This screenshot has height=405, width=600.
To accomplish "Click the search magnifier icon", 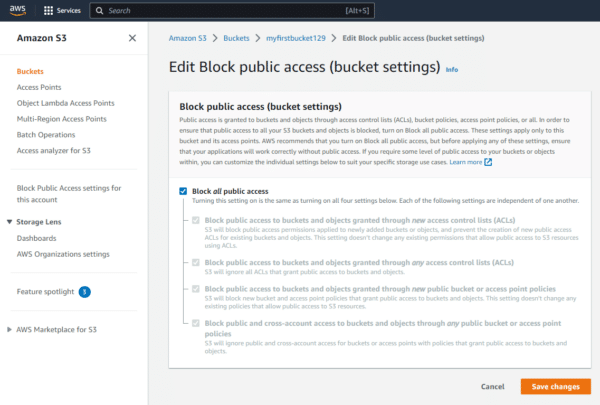I will coord(99,10).
